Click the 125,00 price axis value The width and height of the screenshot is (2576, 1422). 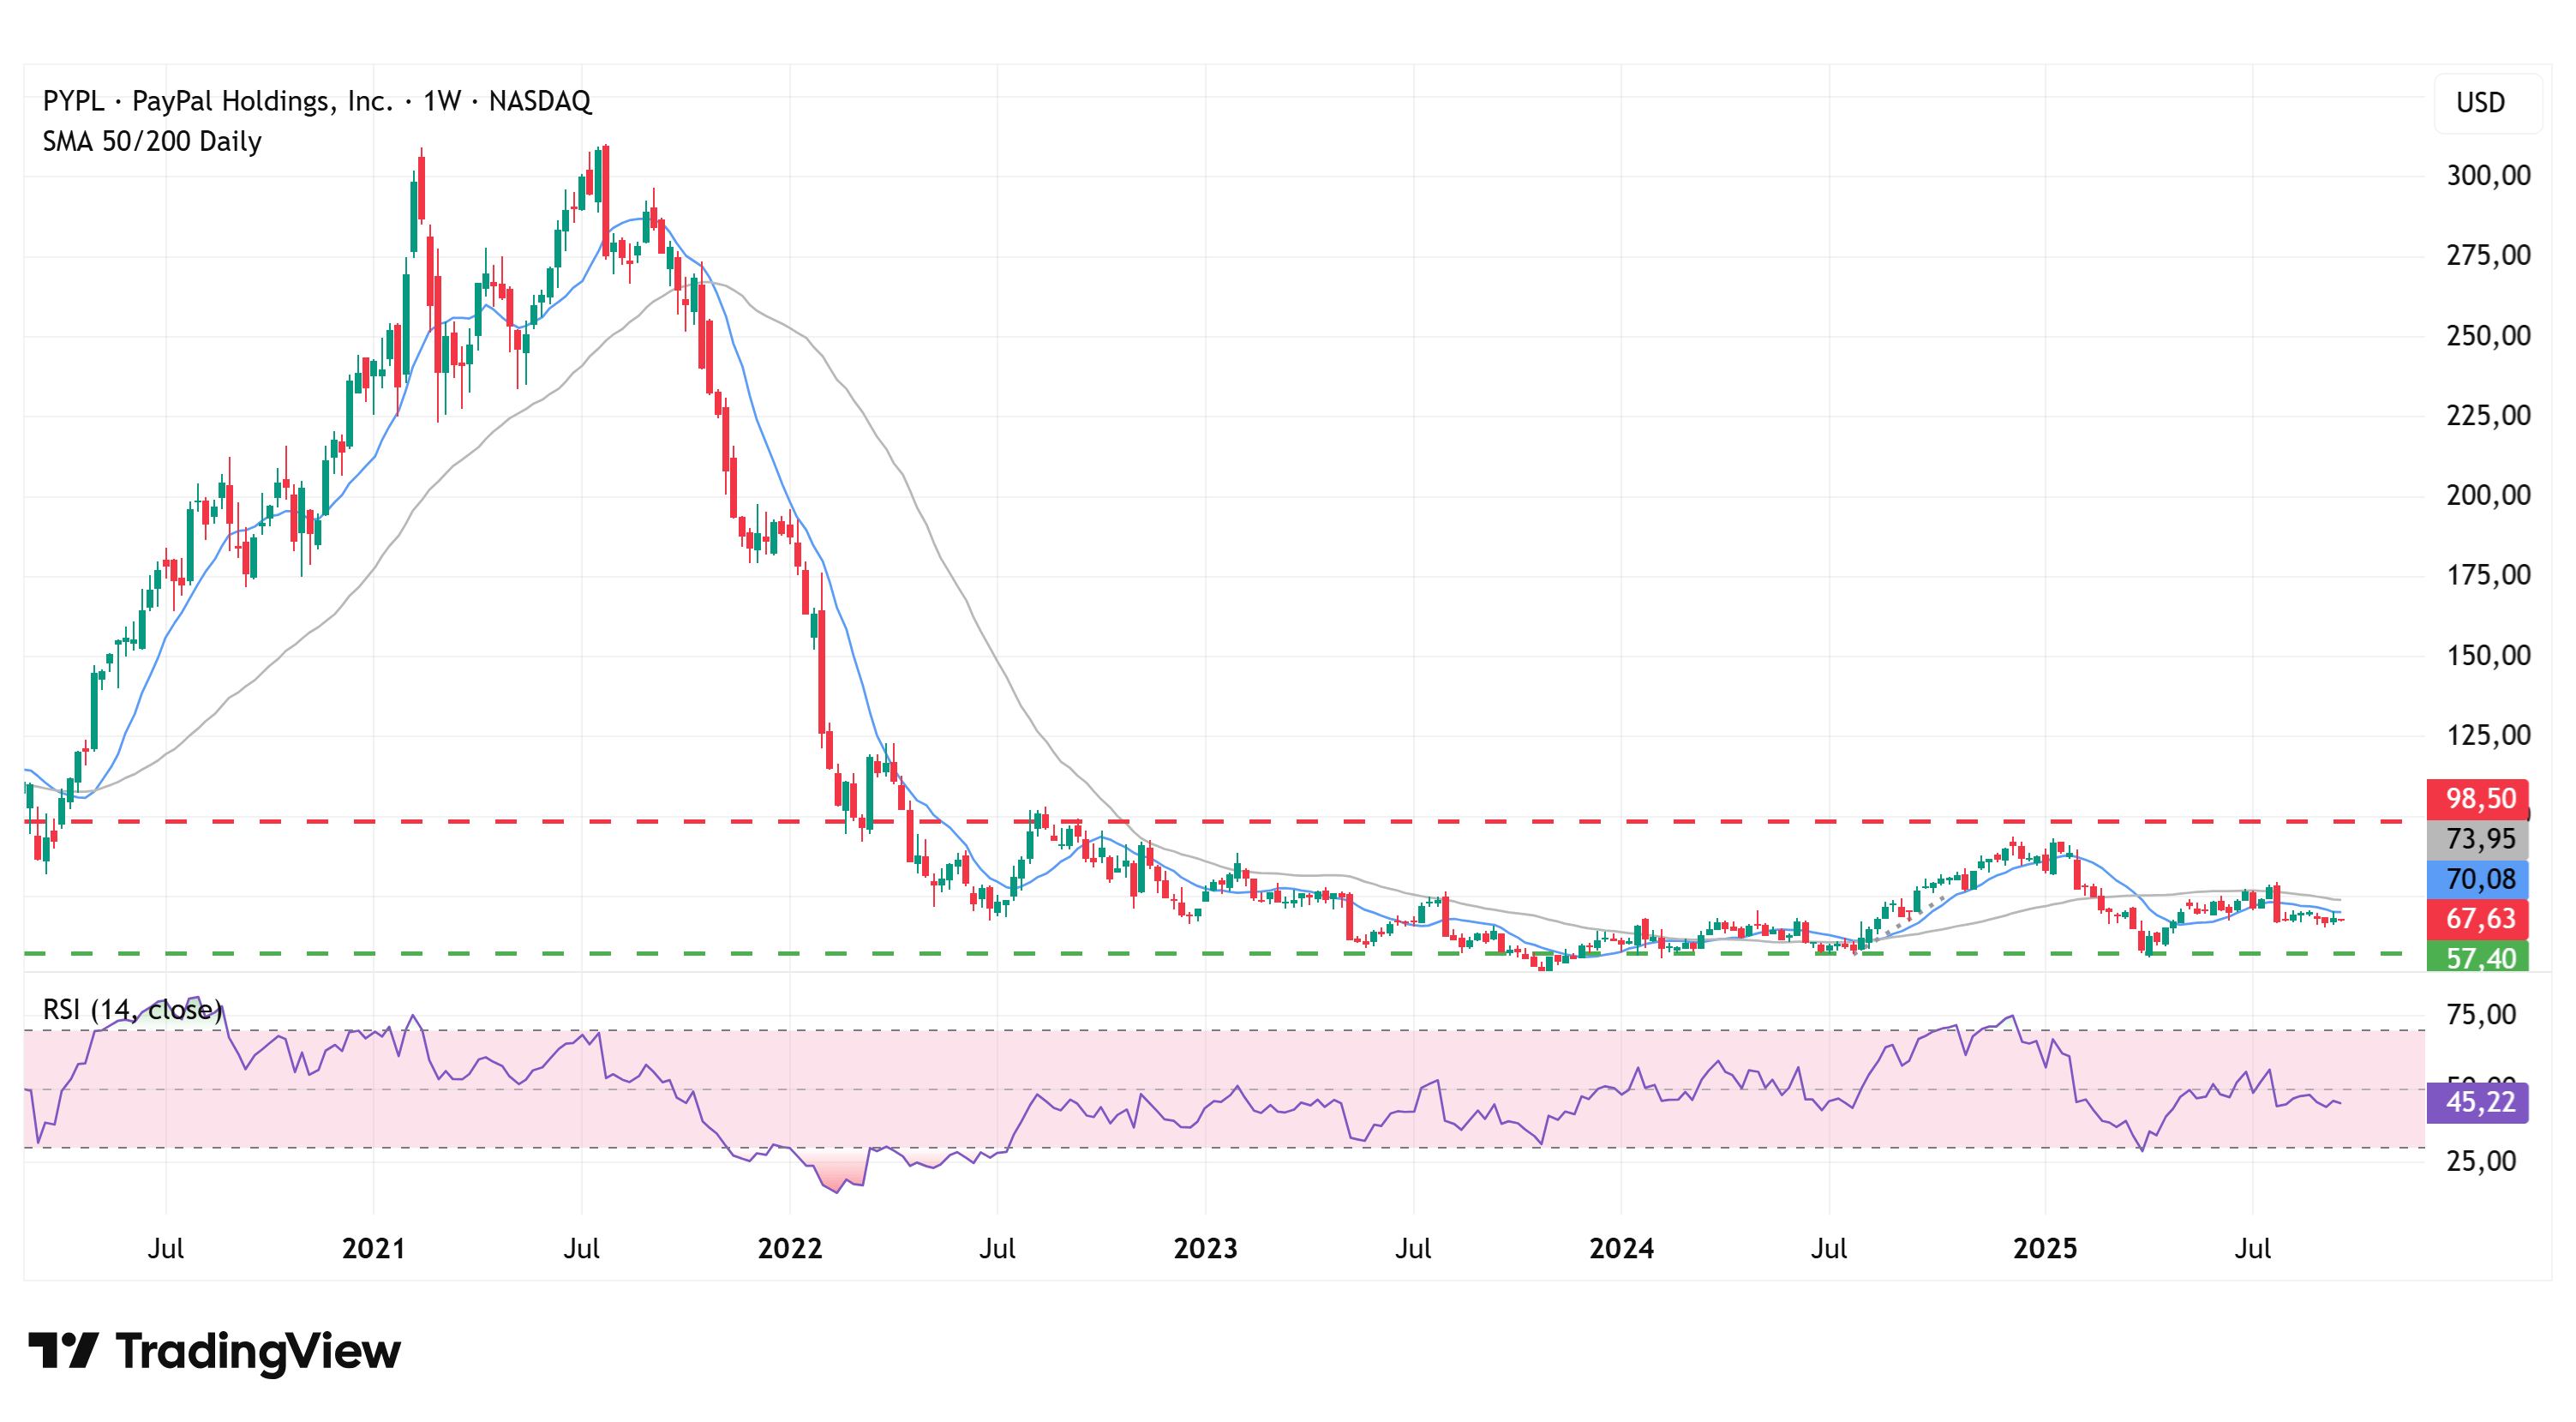2488,736
